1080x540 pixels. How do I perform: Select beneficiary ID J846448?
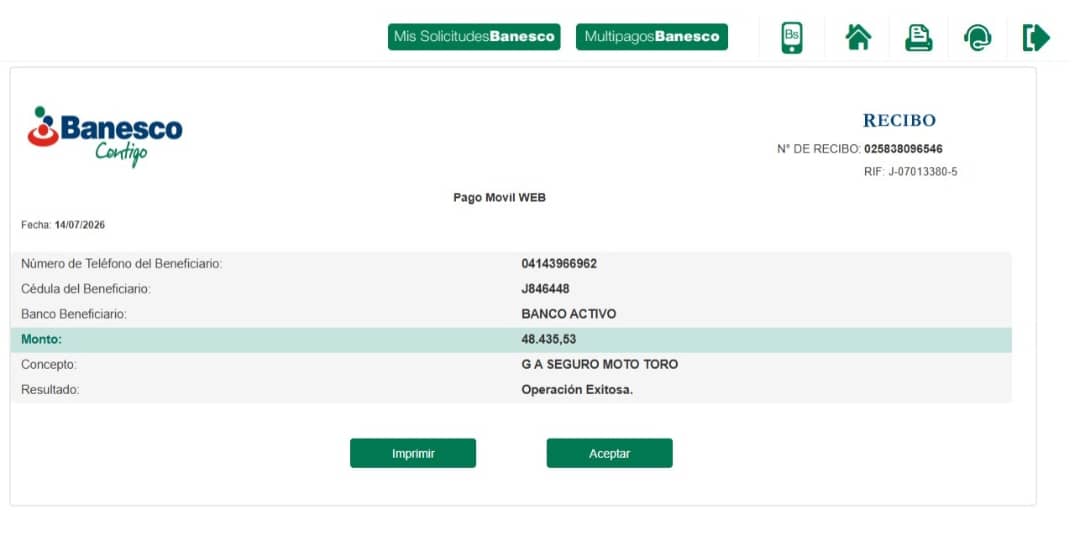coord(546,289)
